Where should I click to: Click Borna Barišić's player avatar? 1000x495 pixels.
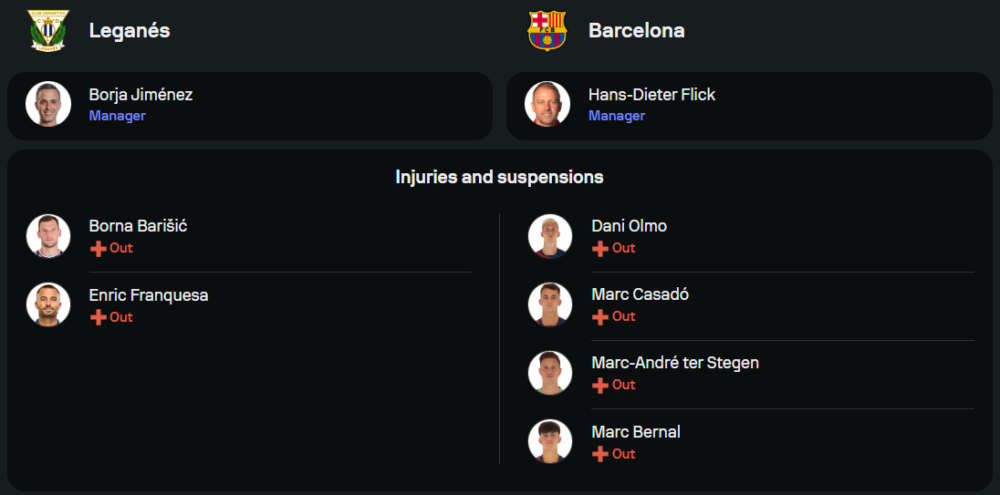[48, 236]
